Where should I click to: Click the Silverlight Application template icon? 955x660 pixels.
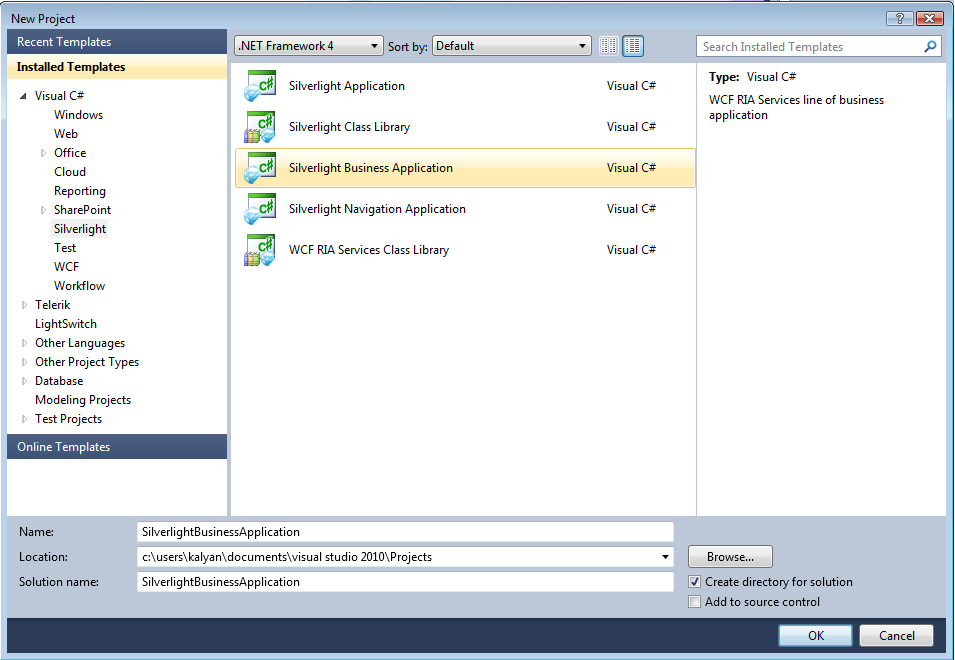tap(260, 86)
